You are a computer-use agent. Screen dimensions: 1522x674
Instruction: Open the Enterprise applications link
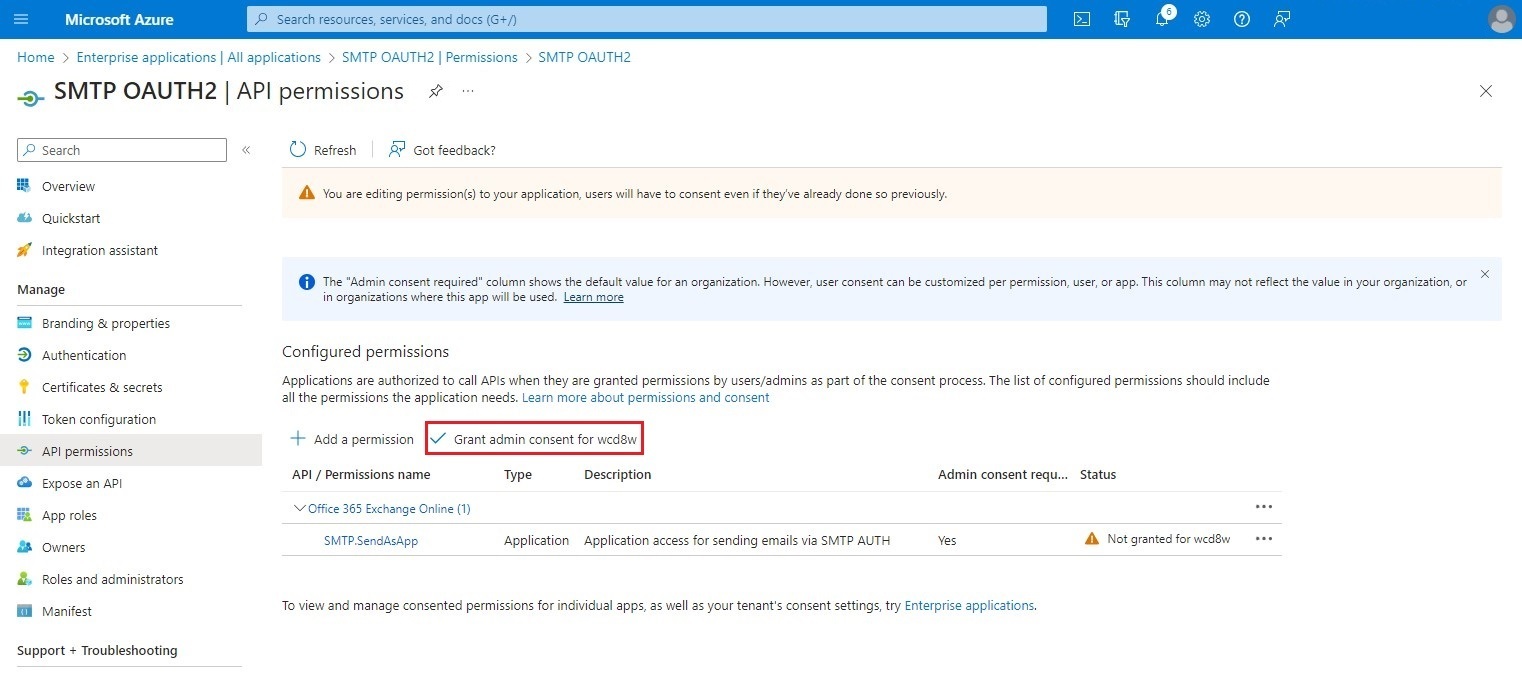click(968, 605)
